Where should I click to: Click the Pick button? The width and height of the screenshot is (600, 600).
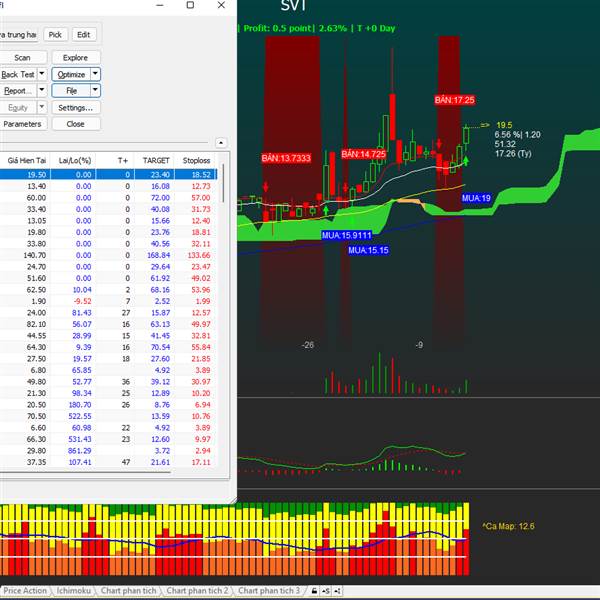(55, 34)
